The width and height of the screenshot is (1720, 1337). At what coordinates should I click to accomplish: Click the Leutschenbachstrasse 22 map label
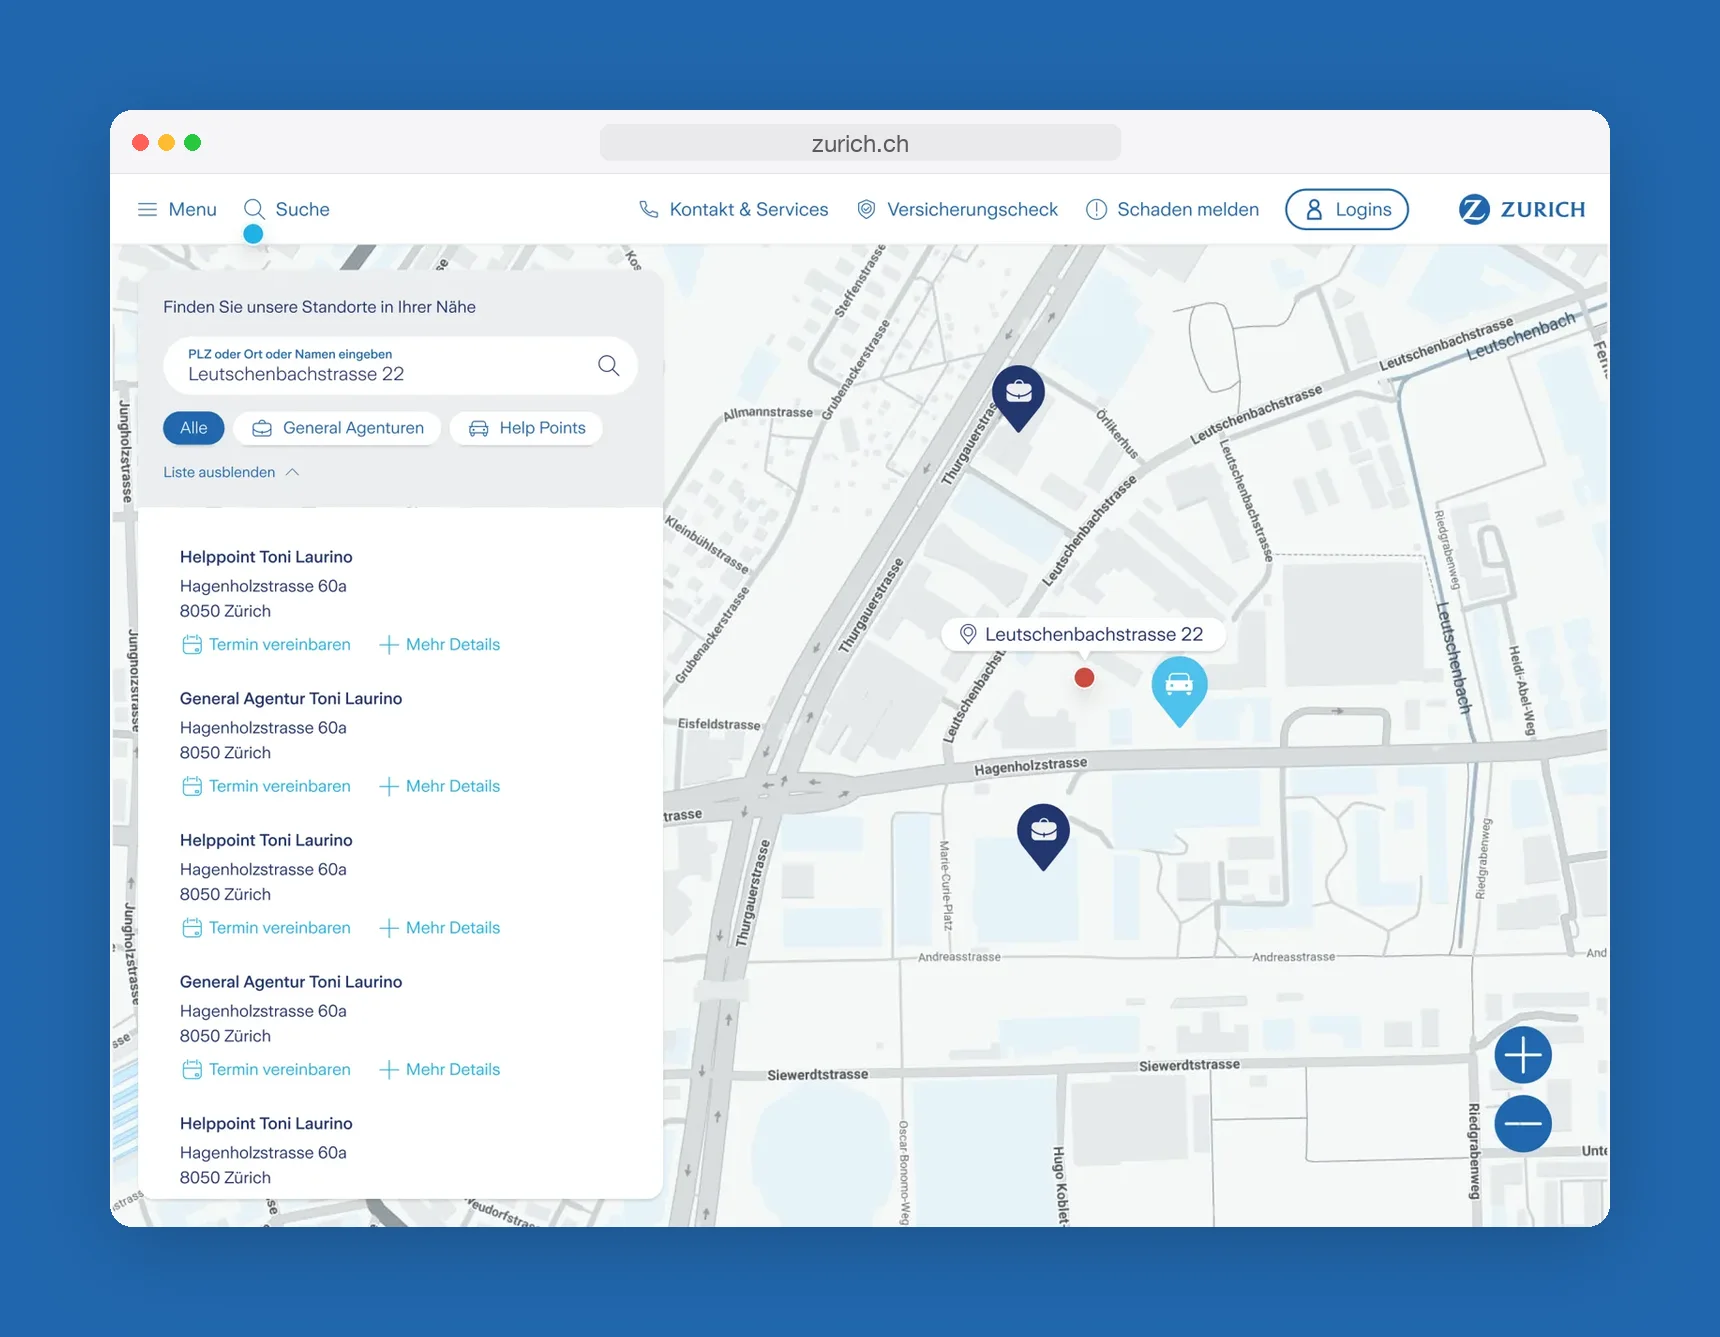pyautogui.click(x=1084, y=634)
